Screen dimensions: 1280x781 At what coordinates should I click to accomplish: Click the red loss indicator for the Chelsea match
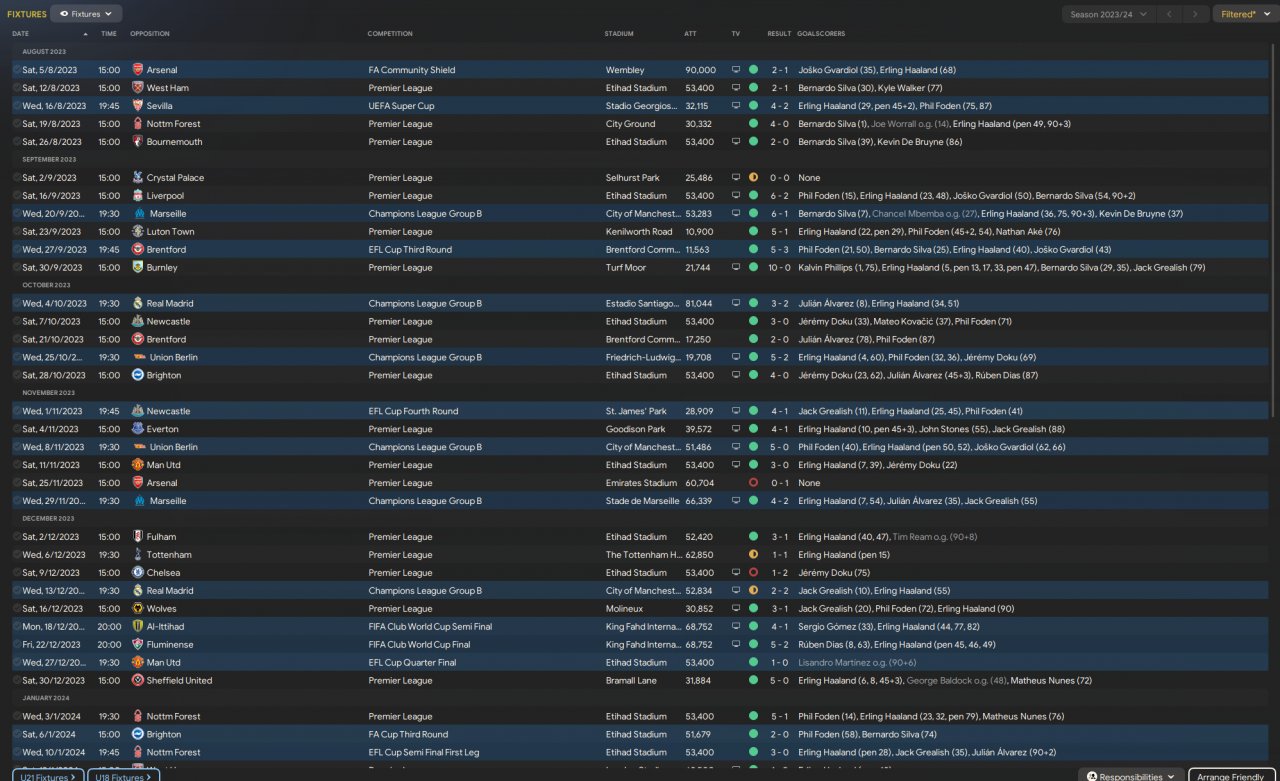(x=753, y=573)
